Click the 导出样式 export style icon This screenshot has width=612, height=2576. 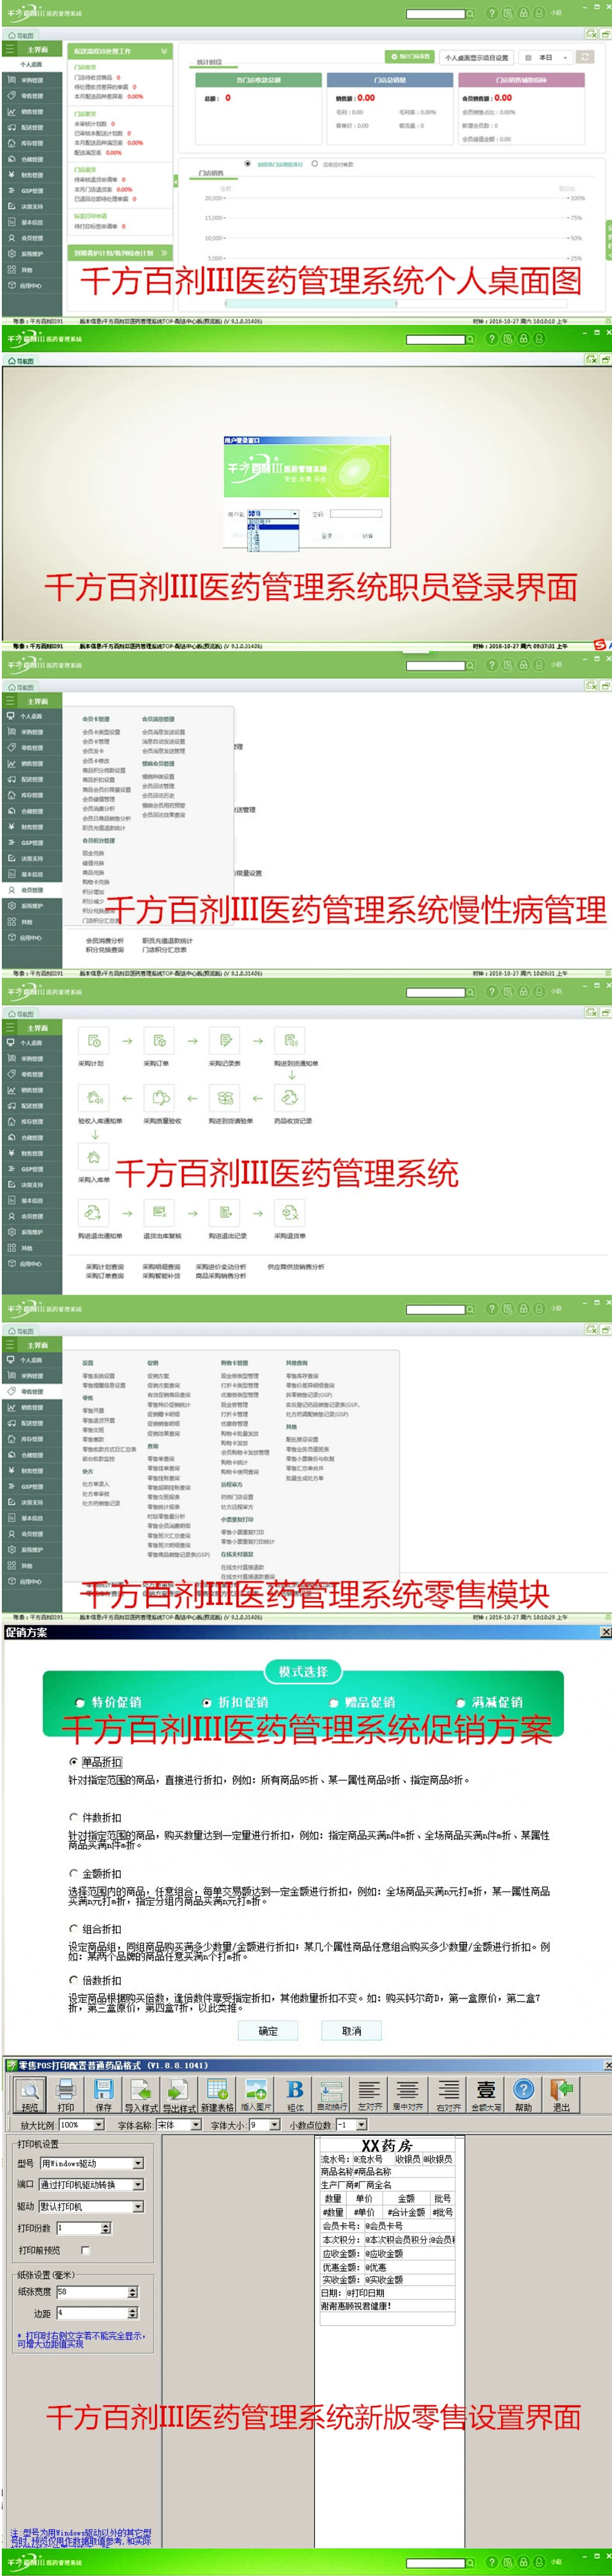coord(179,2094)
